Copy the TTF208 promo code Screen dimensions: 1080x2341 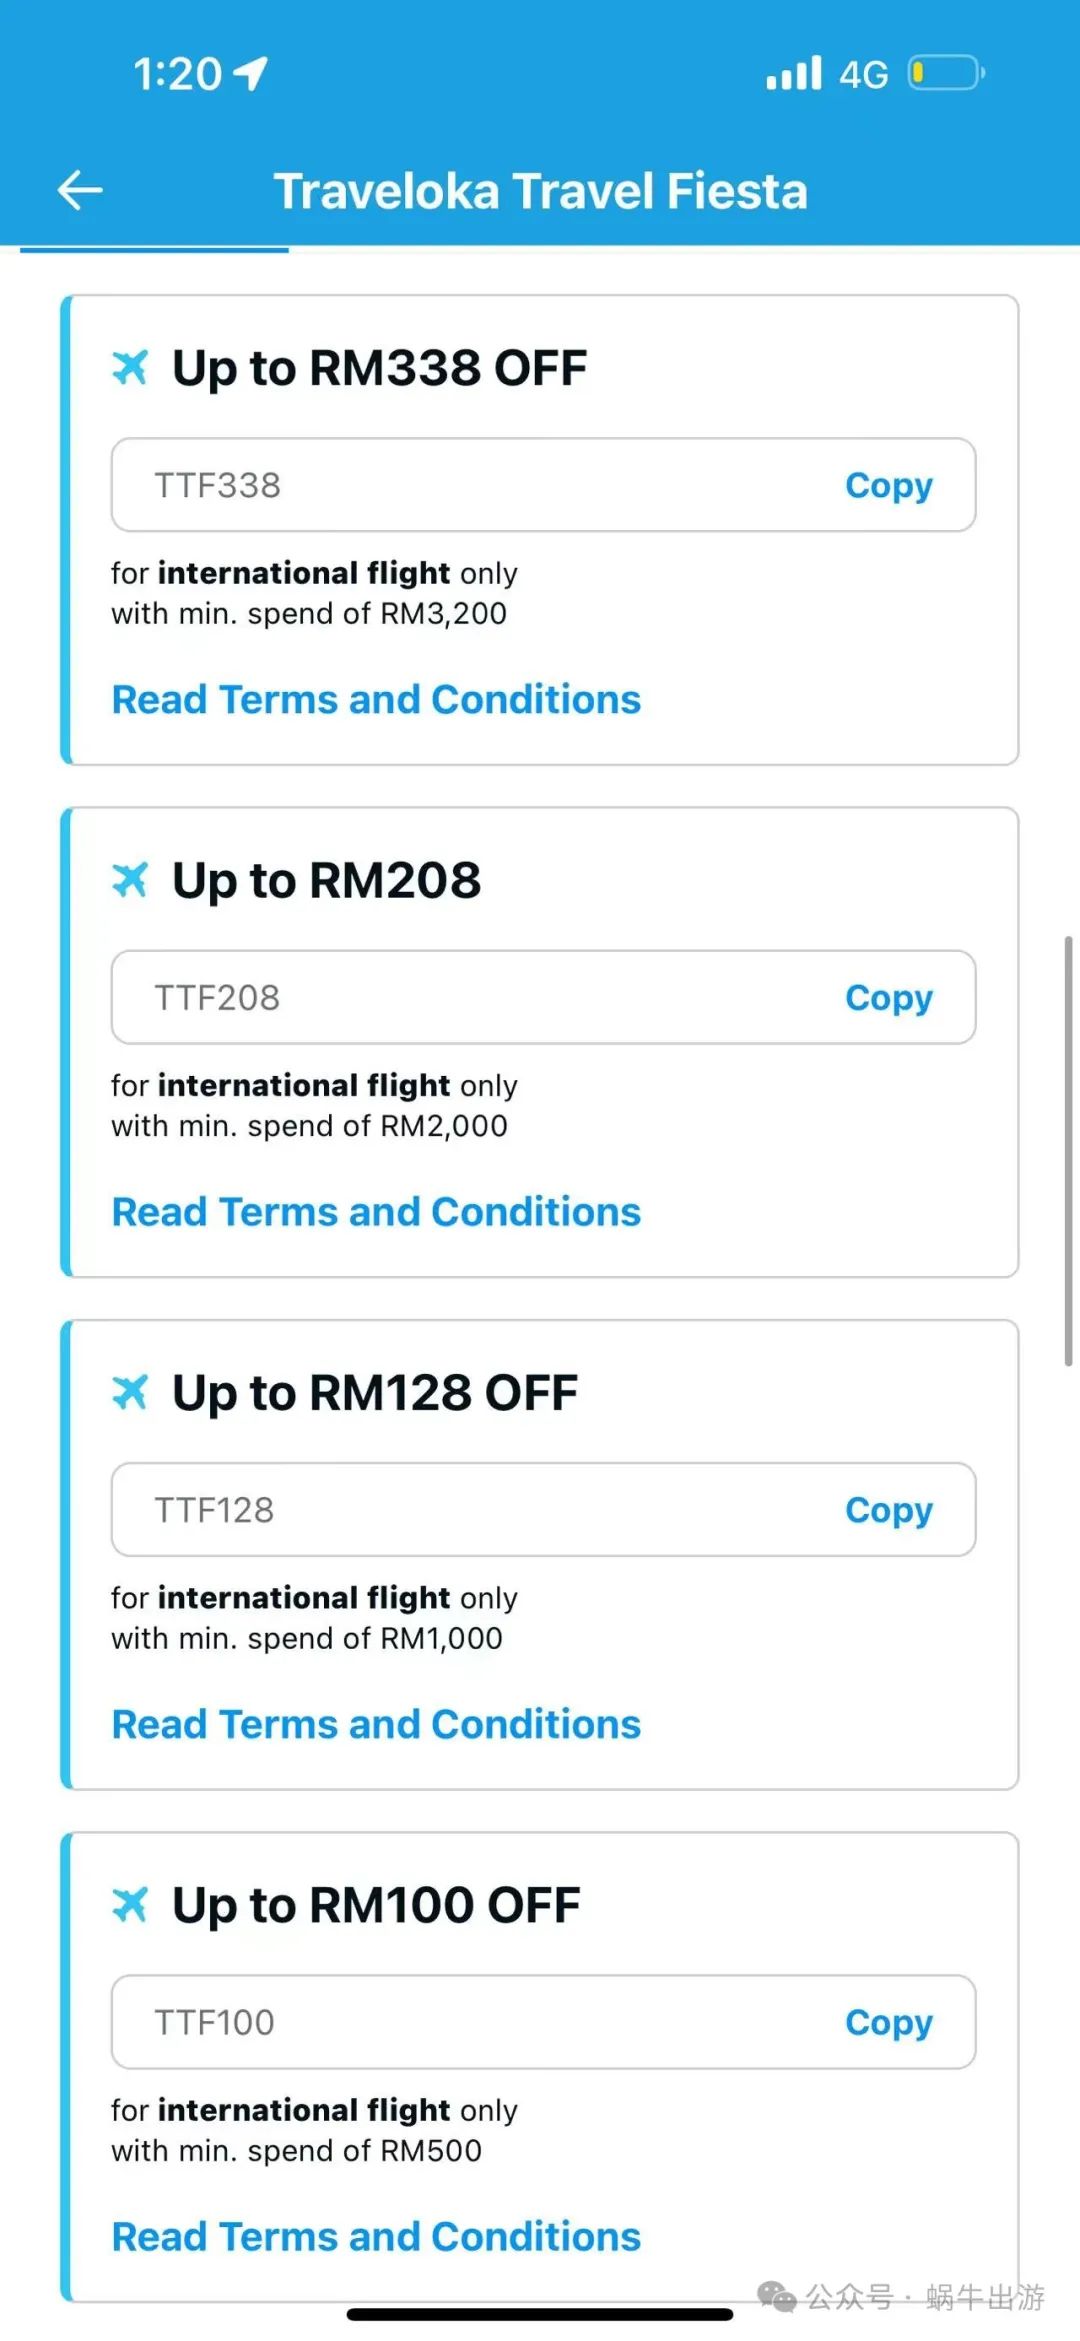pyautogui.click(x=888, y=997)
